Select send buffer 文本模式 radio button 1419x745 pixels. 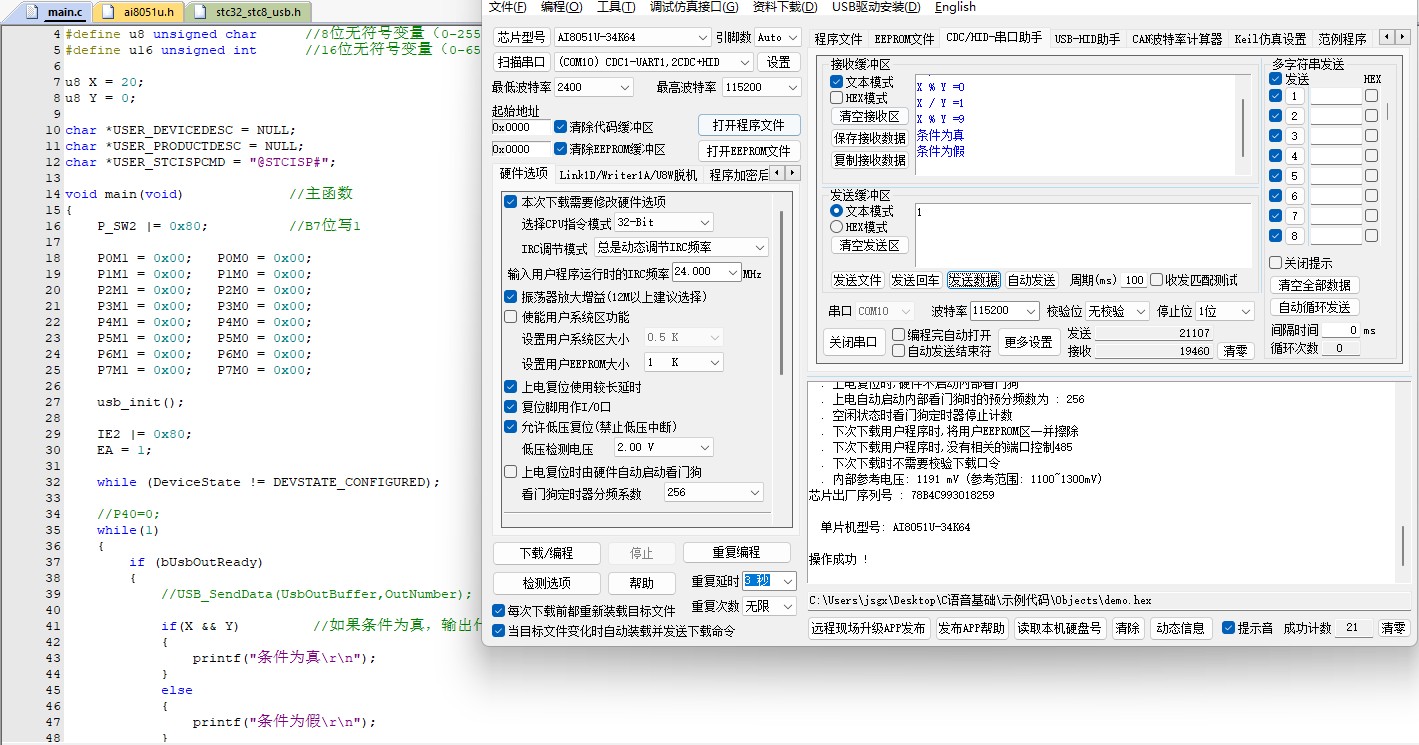click(837, 211)
